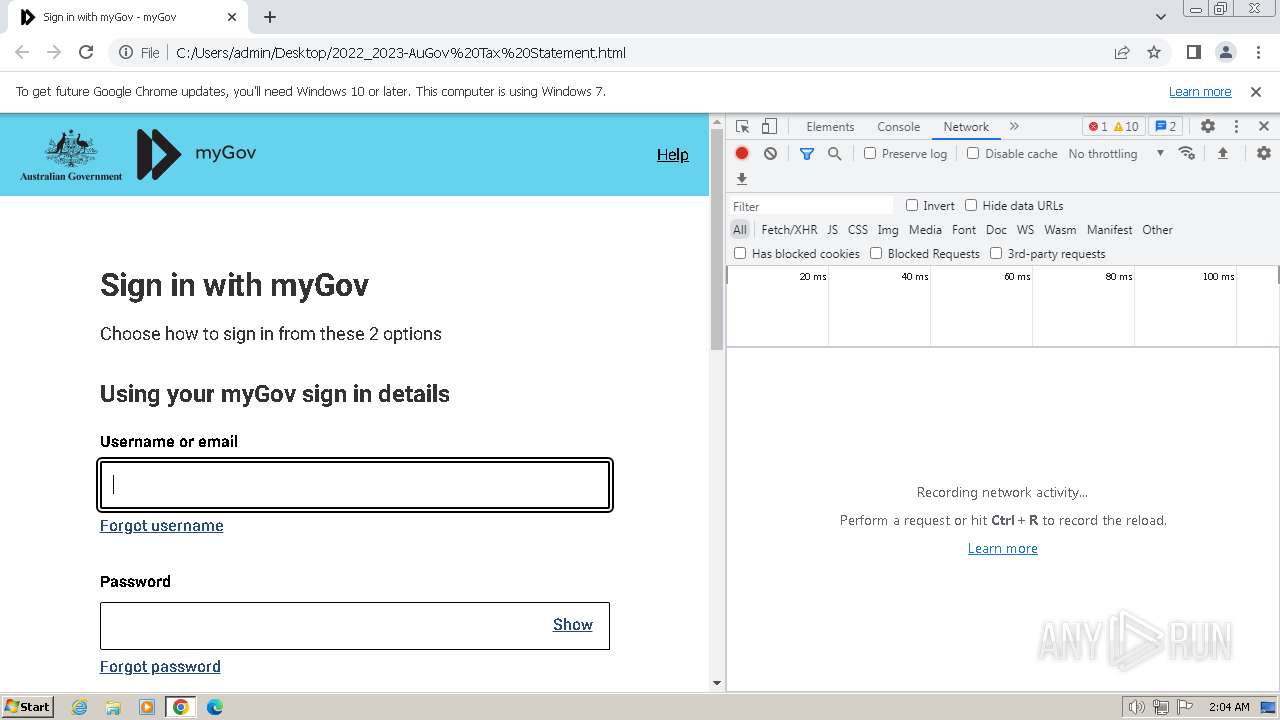Click the Network Filter text box

[811, 206]
